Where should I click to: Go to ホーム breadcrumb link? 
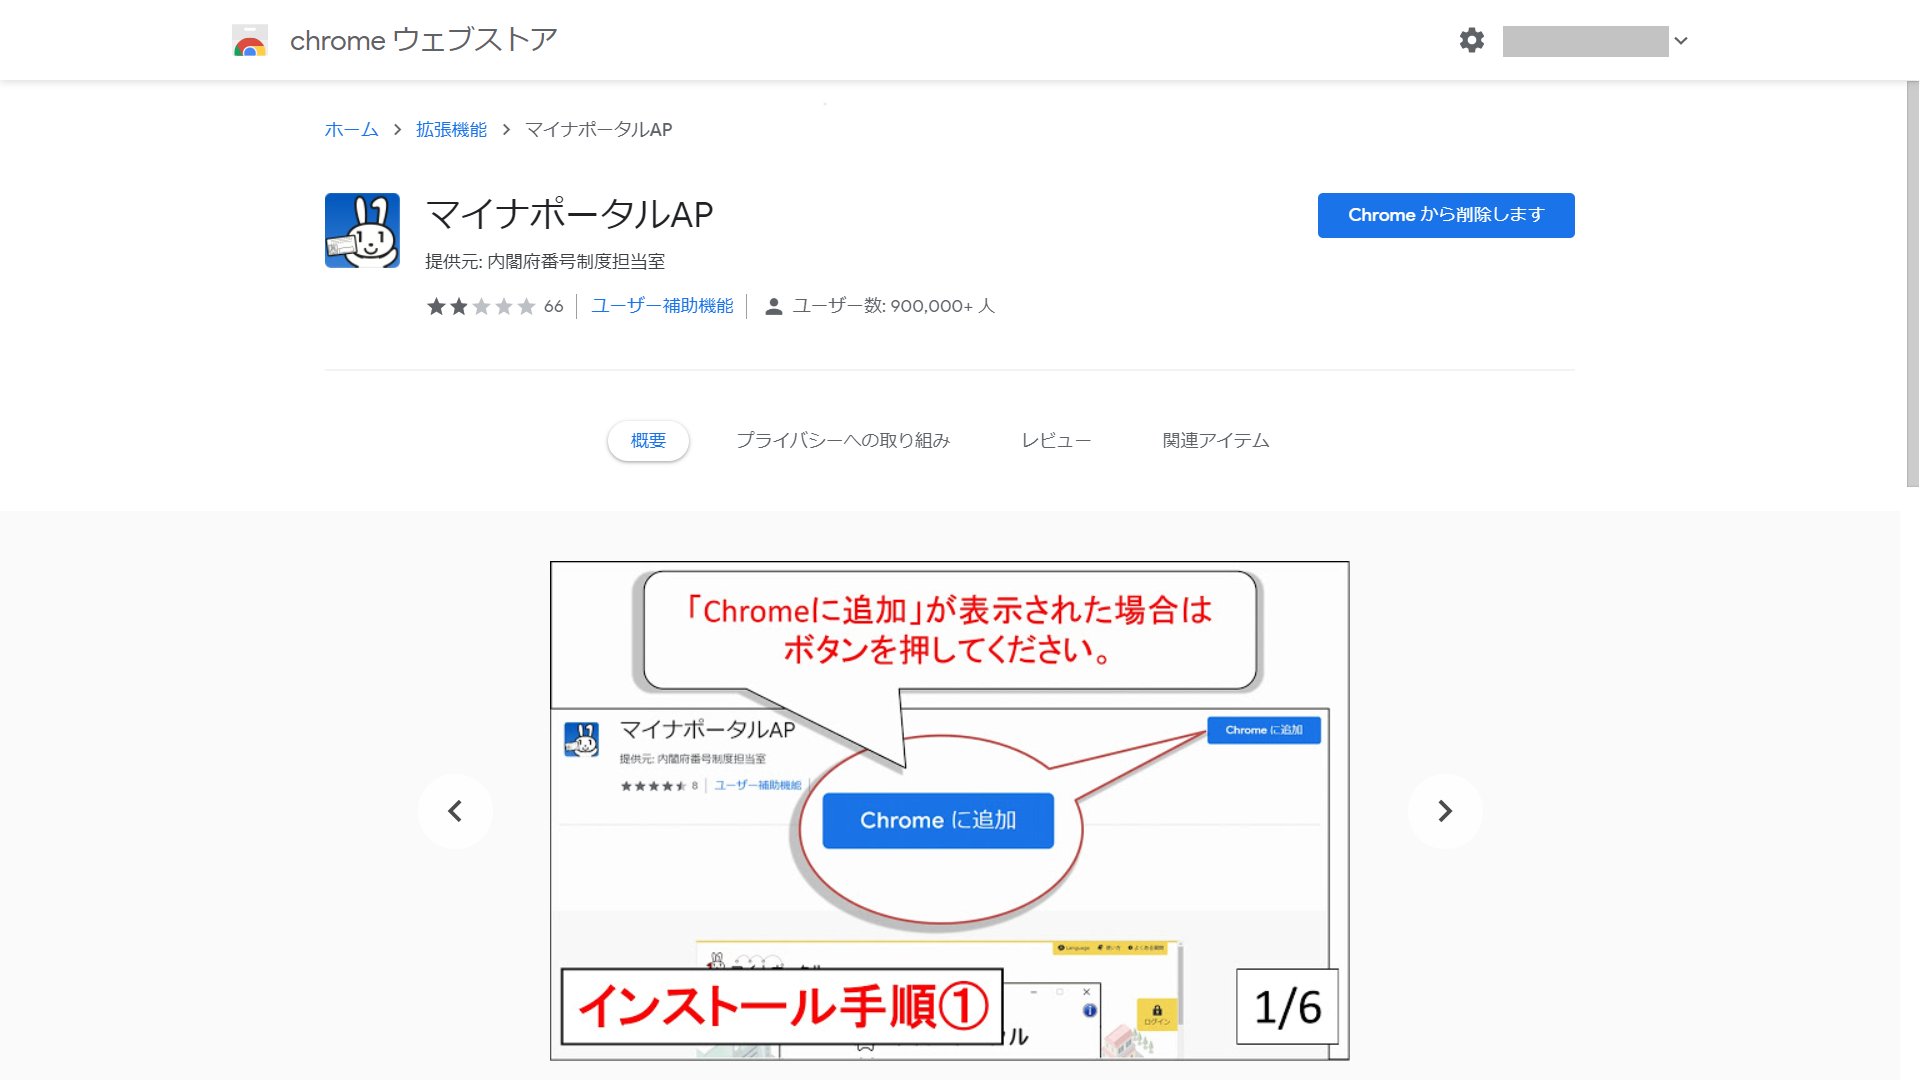tap(351, 129)
